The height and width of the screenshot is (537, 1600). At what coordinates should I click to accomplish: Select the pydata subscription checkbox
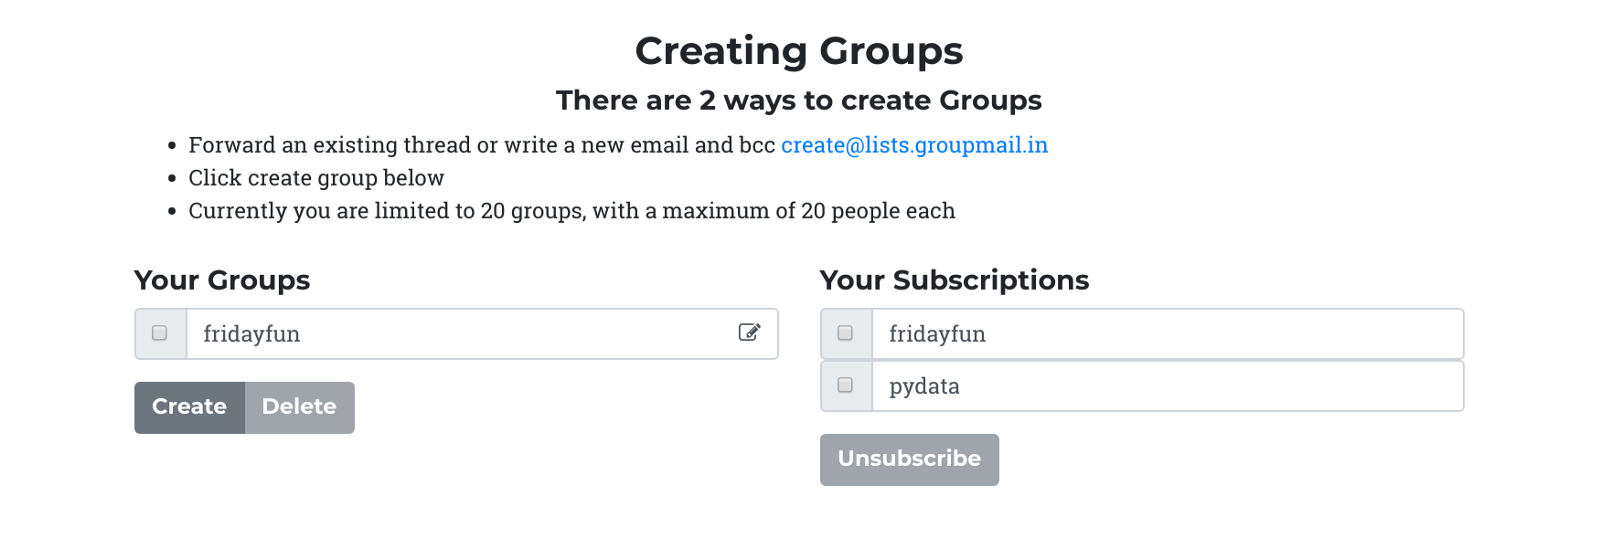[845, 385]
